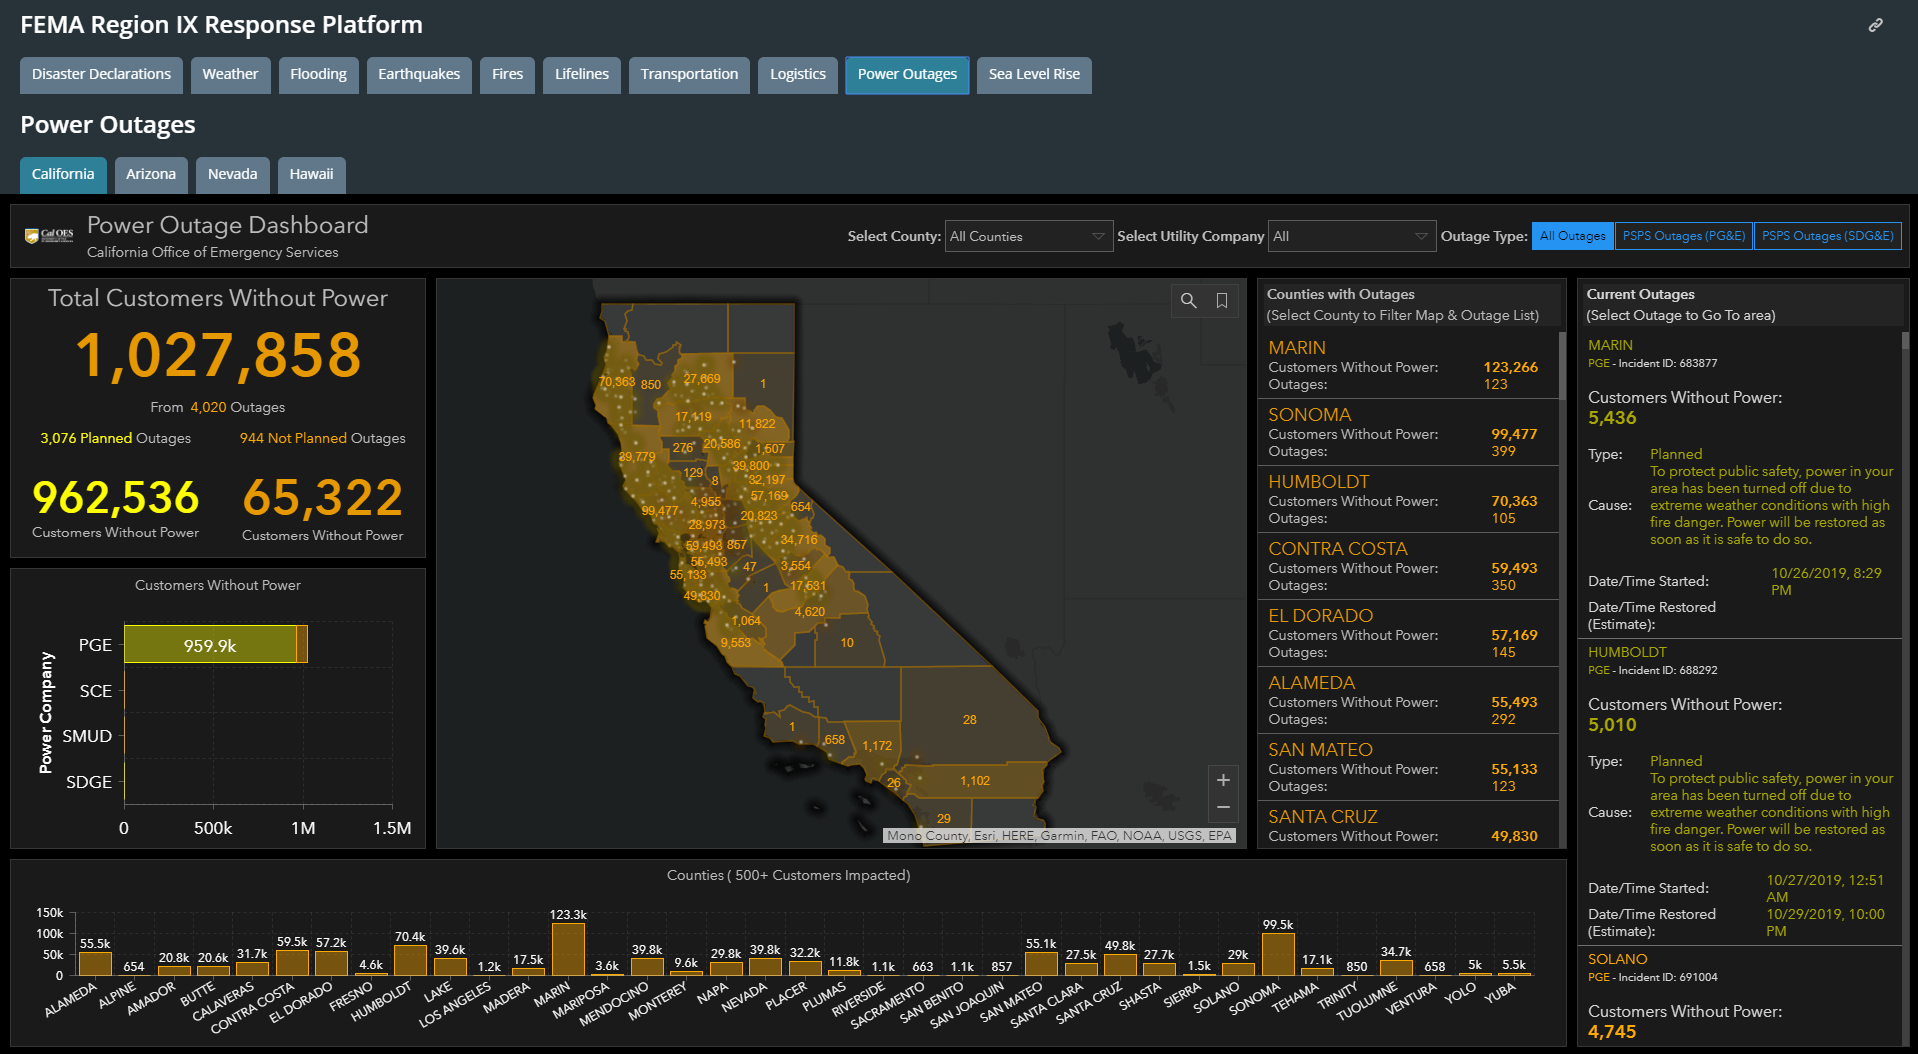This screenshot has height=1054, width=1918.
Task: Click the SONOMA 99.5k chart bar
Action: click(1278, 954)
